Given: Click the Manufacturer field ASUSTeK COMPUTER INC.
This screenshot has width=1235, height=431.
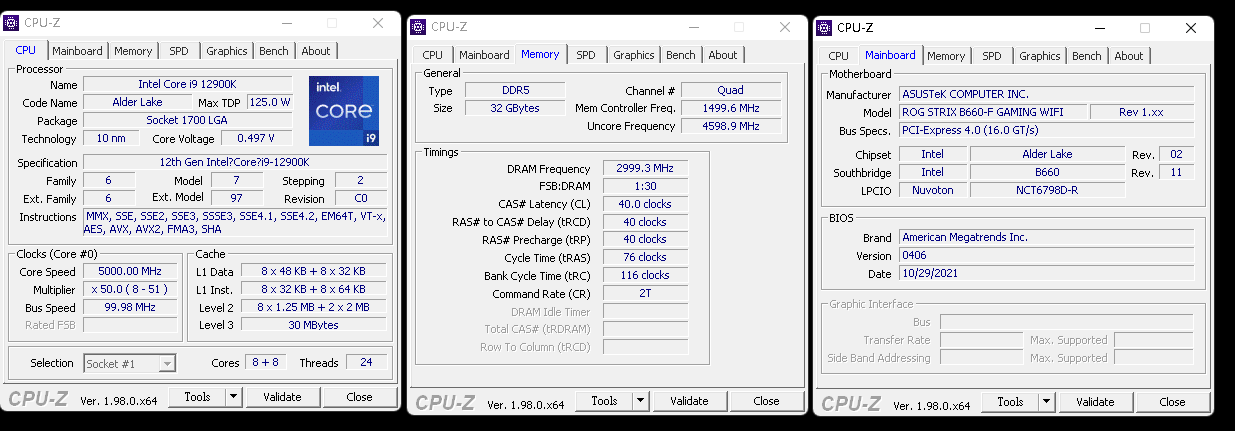Looking at the screenshot, I should pyautogui.click(x=1046, y=95).
